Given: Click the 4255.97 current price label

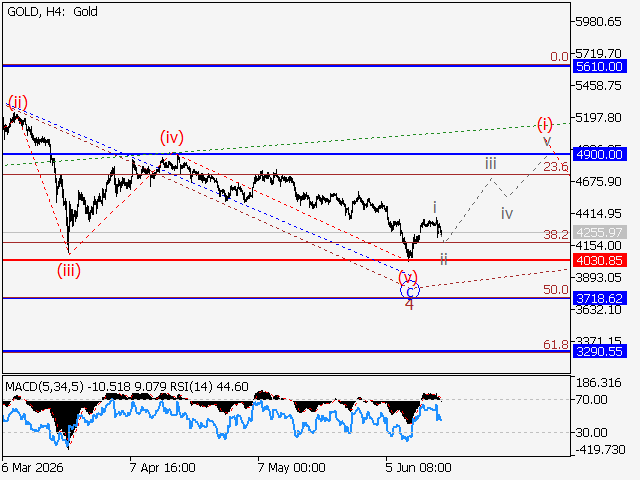Looking at the screenshot, I should coord(599,232).
